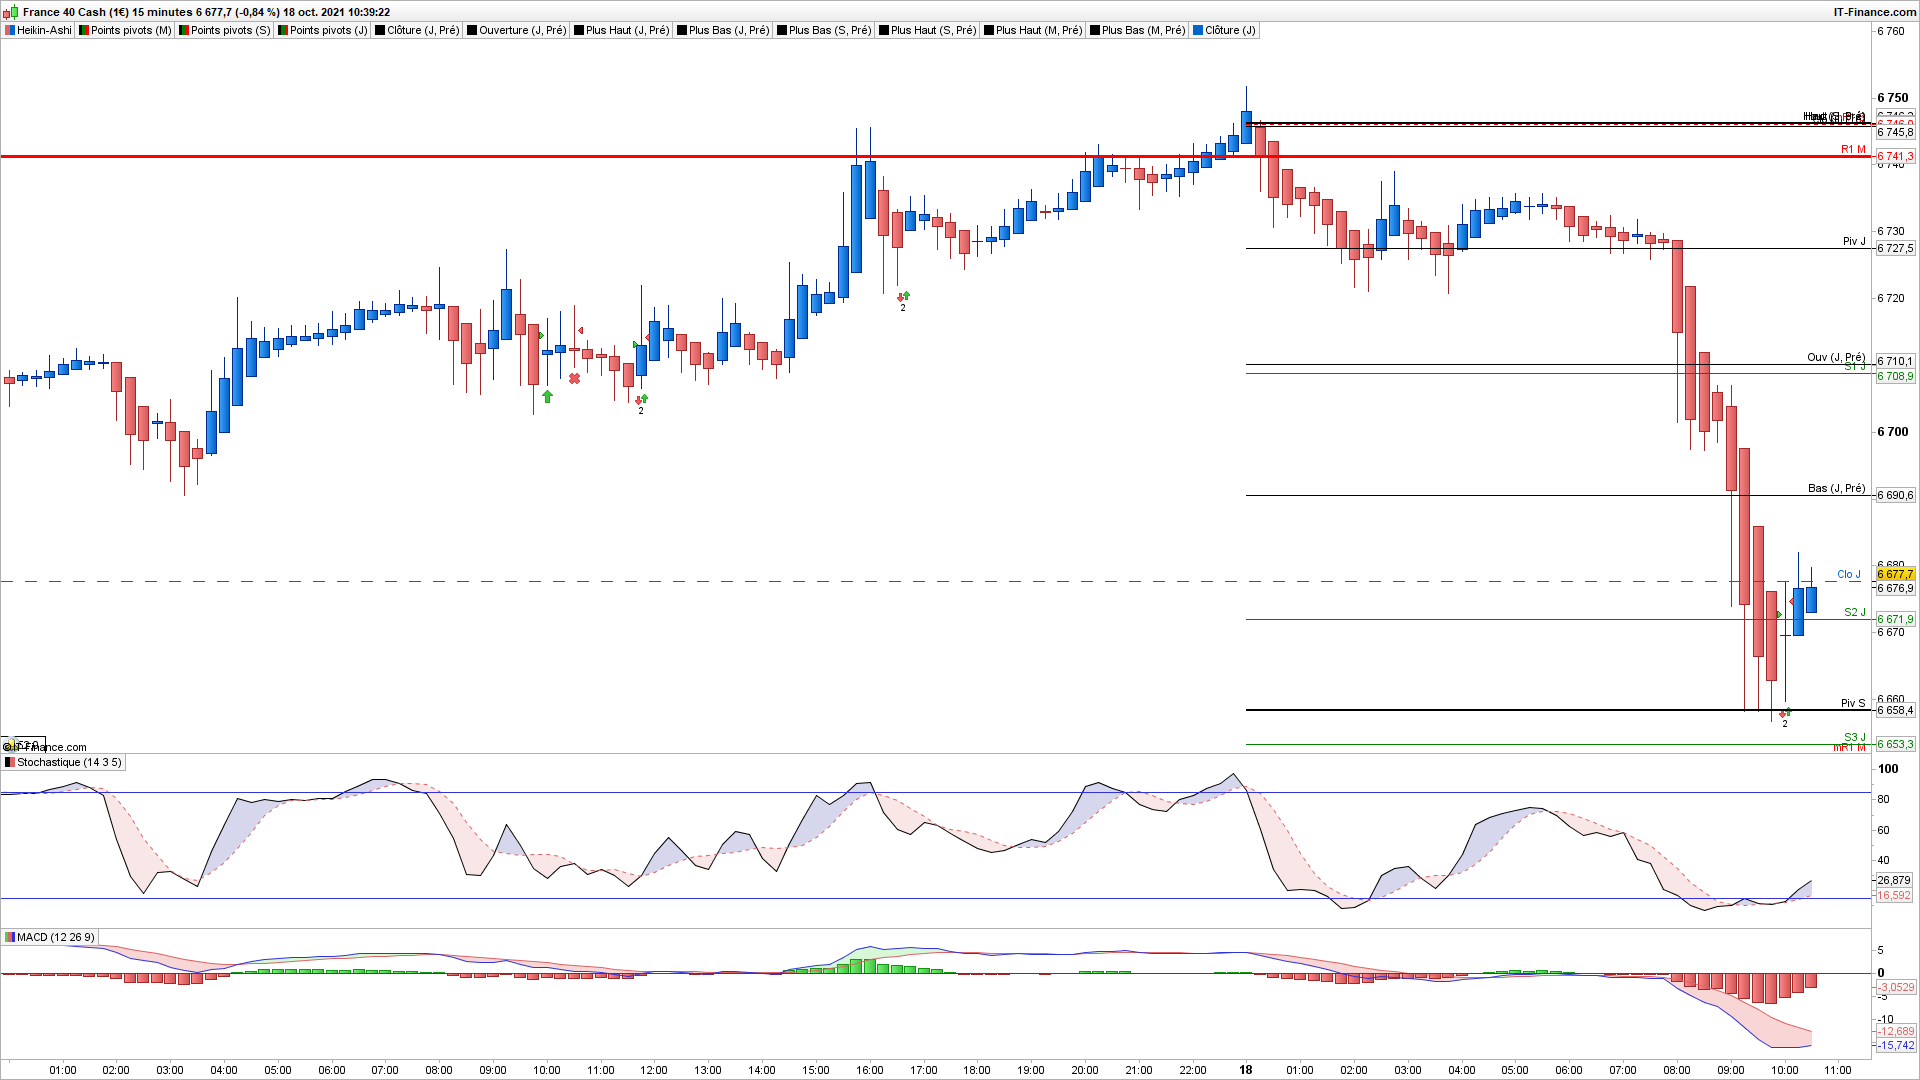Click the Plus Haut (J, Pré) label
The image size is (1920, 1080).
tap(627, 30)
